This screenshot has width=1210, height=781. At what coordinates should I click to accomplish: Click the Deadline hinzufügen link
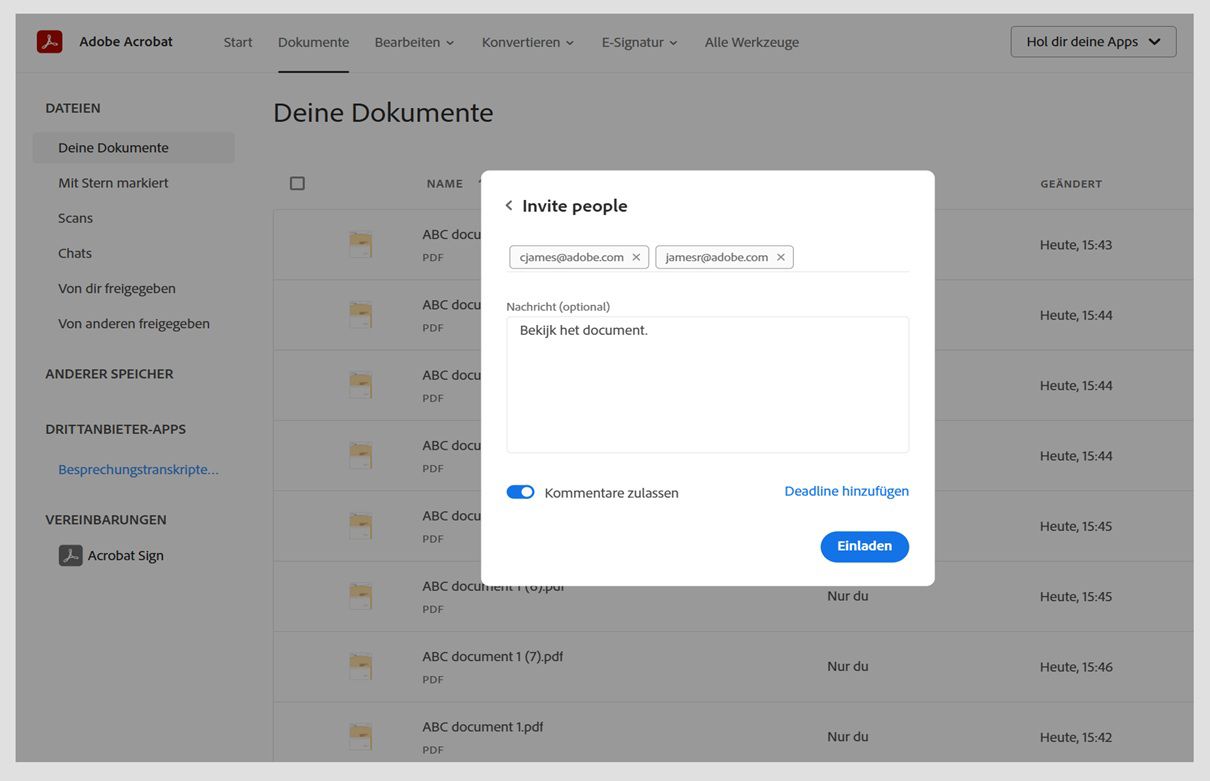click(846, 491)
